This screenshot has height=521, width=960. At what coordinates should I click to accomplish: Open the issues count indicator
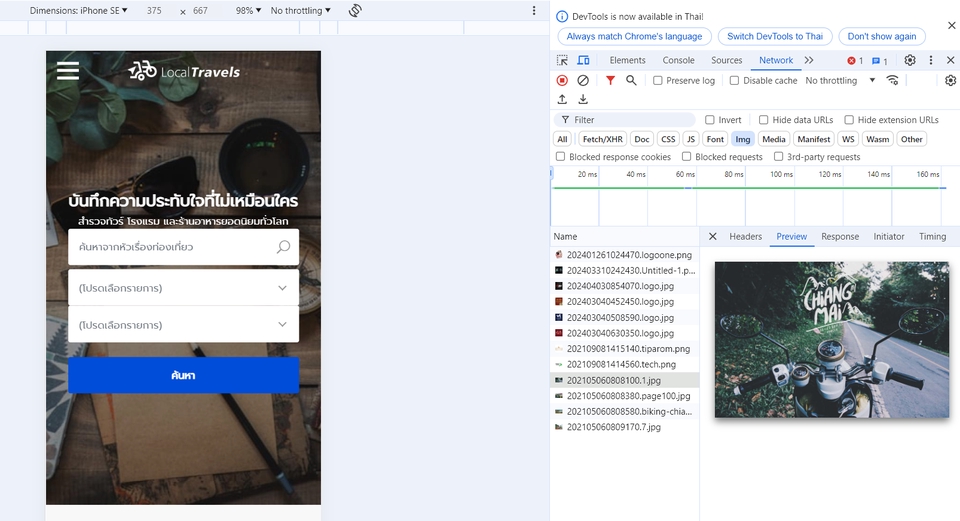point(880,61)
